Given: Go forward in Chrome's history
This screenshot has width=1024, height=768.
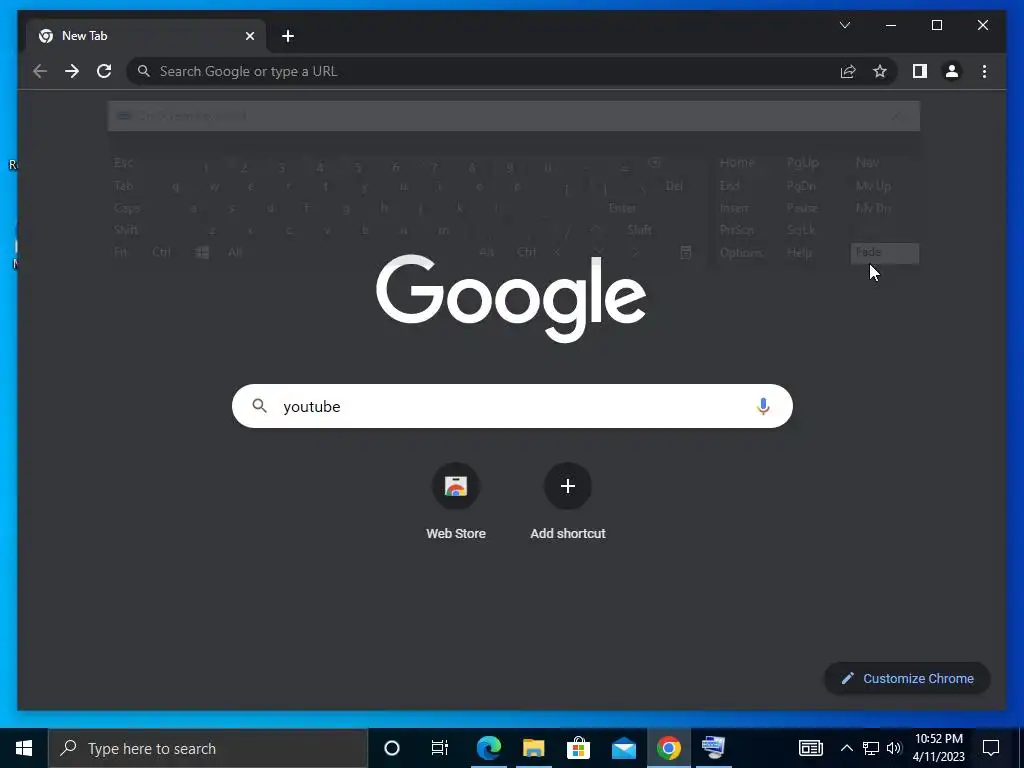Looking at the screenshot, I should 72,71.
